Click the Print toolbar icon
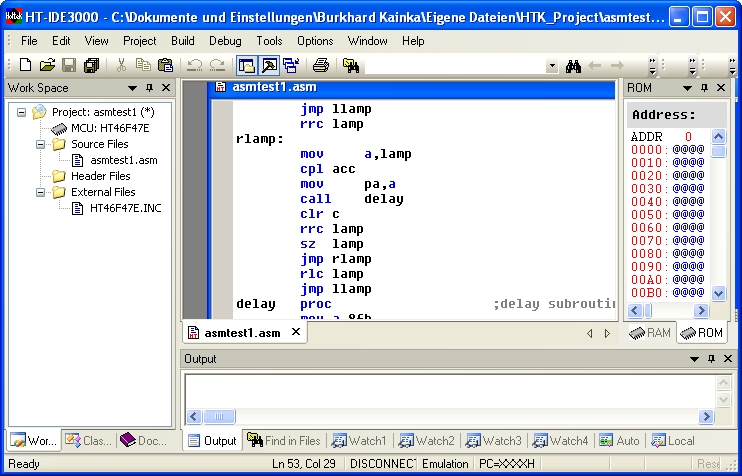The width and height of the screenshot is (742, 476). coord(321,66)
